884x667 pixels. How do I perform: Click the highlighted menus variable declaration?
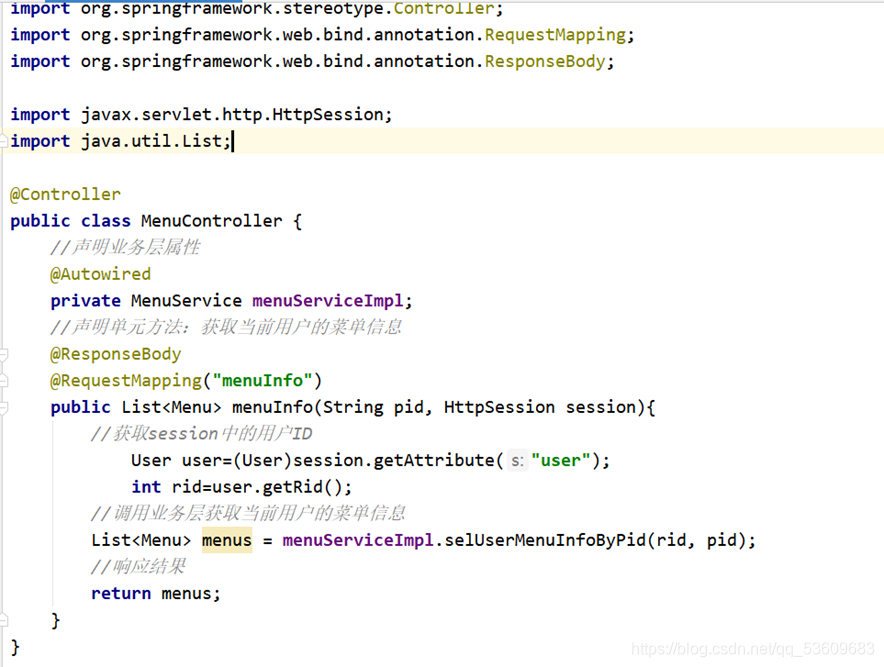227,540
